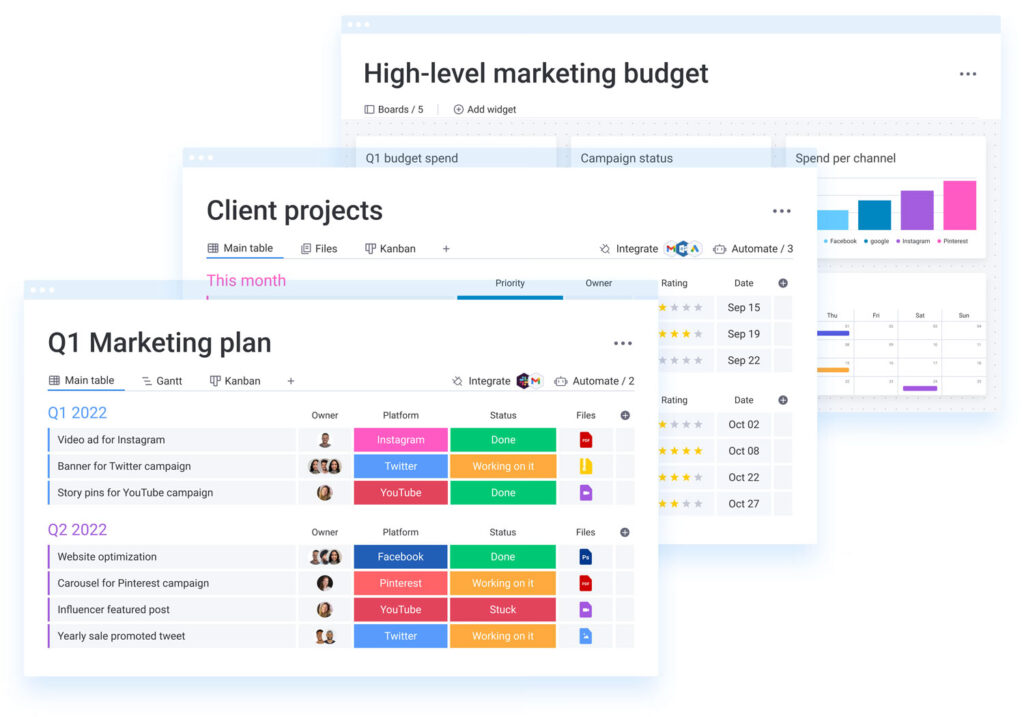Add a new view in Client projects
Image resolution: width=1024 pixels, height=717 pixels.
[x=446, y=249]
